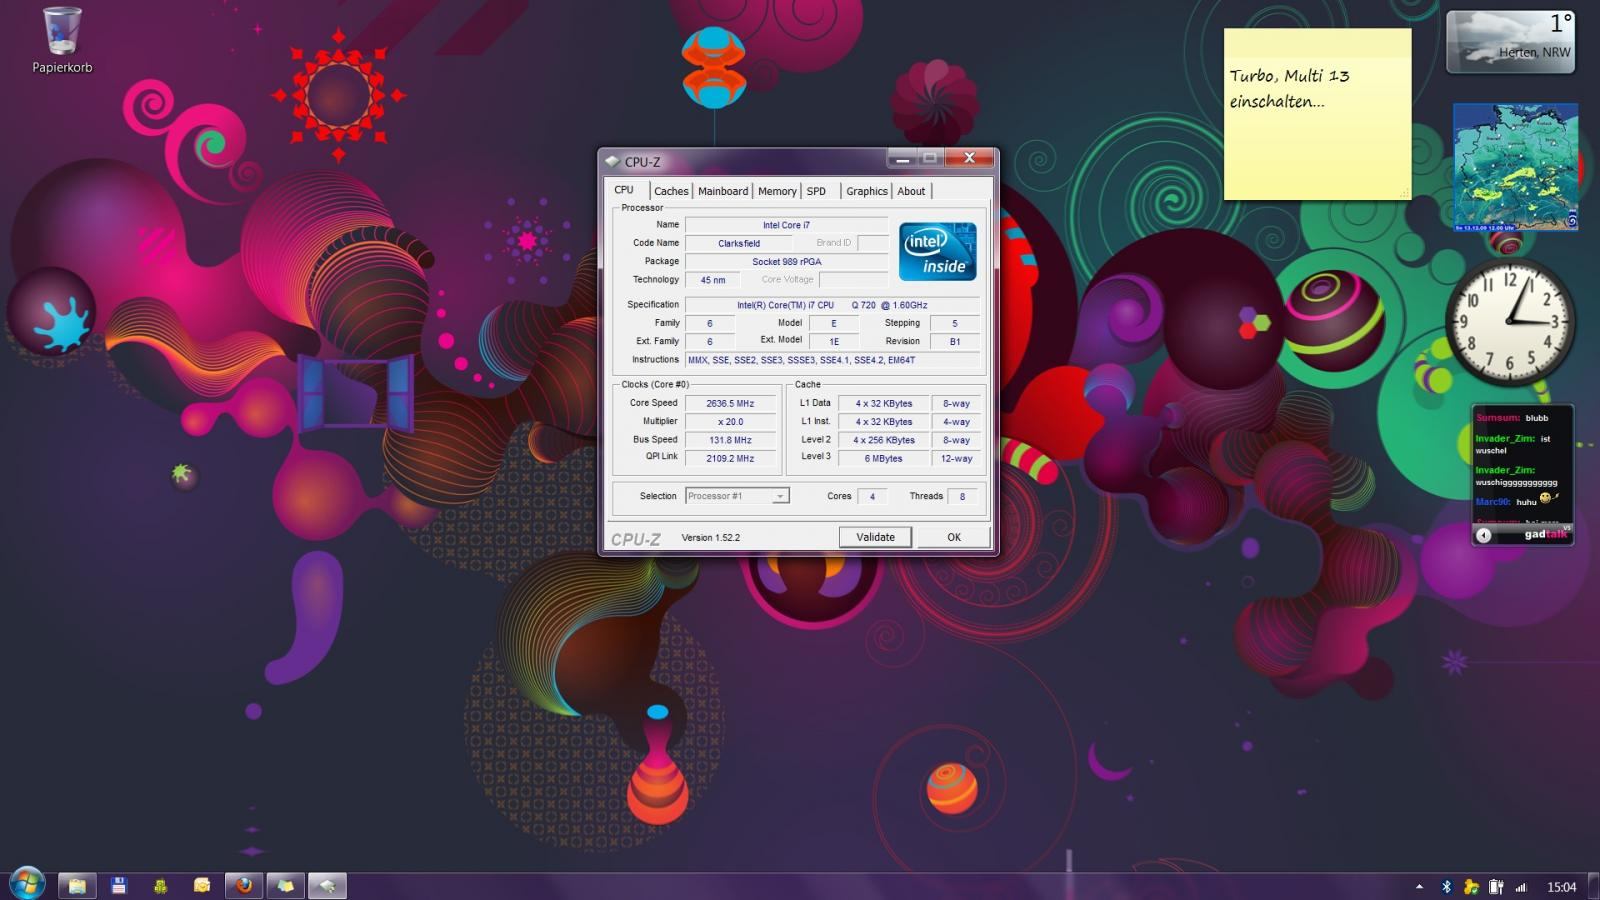Click the Level 3 6 MBytes value
The image size is (1600, 900).
(883, 458)
